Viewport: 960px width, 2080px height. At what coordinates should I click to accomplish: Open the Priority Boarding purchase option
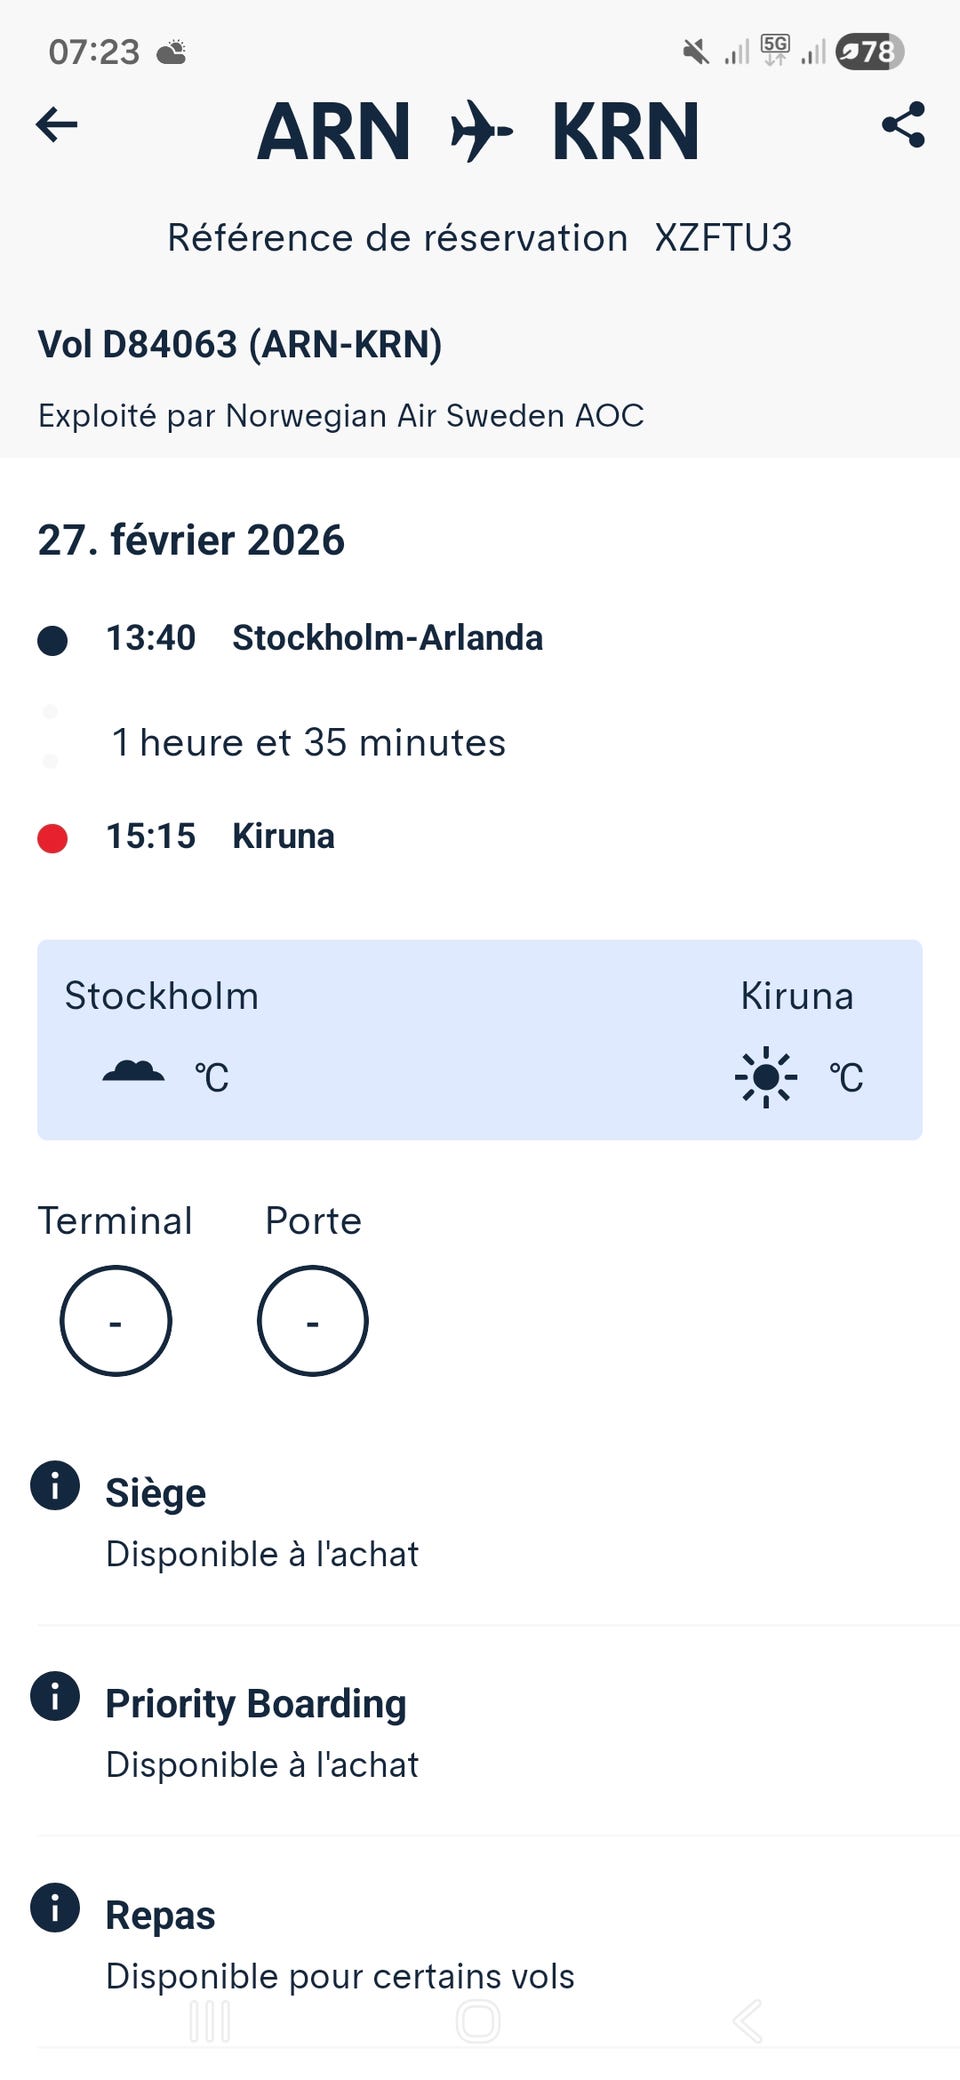point(262,1733)
